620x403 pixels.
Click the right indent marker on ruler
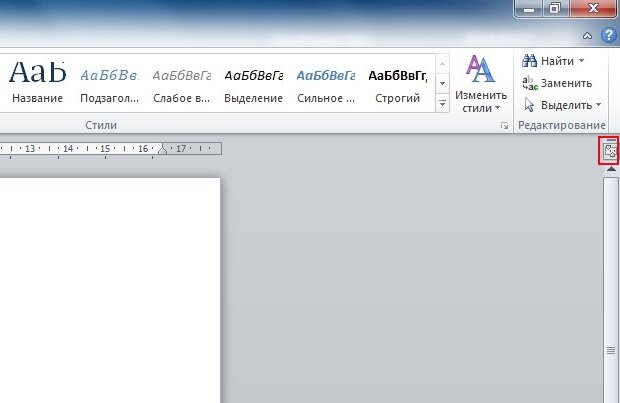coord(162,149)
